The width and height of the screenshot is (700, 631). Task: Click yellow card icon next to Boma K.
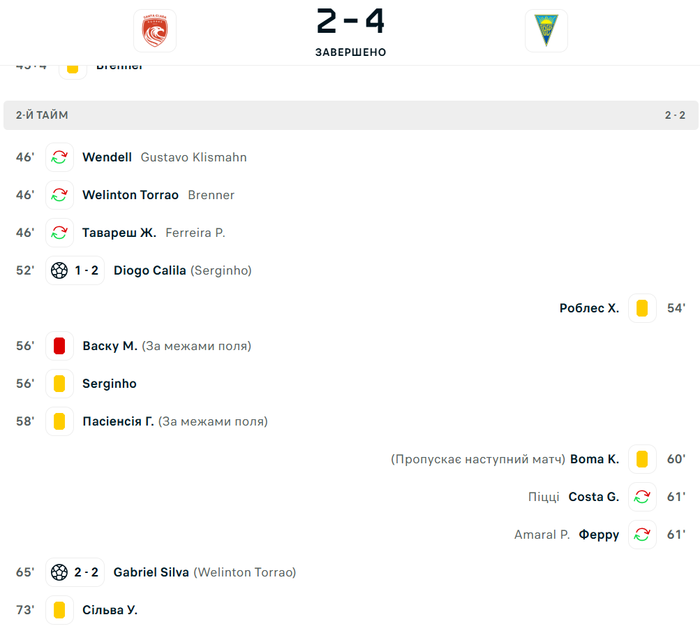coord(642,459)
